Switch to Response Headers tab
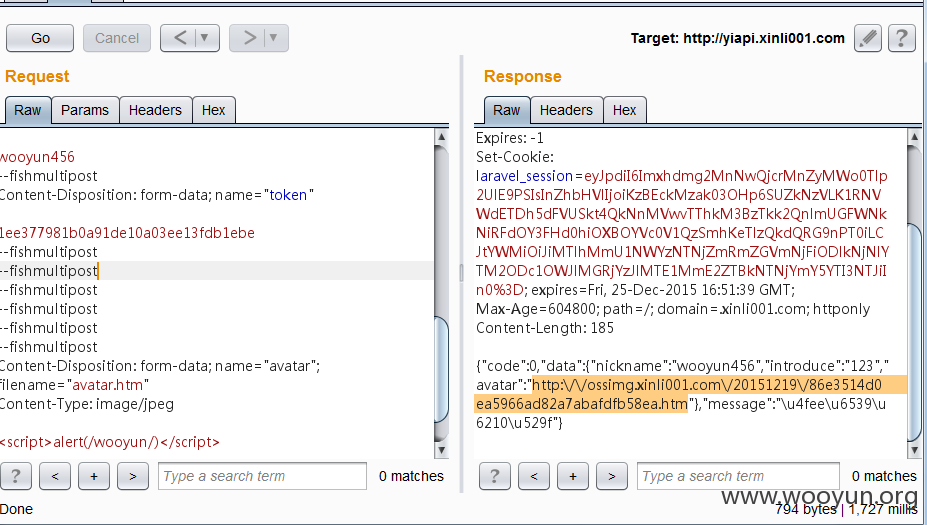Screen dimensions: 927x525 566,110
